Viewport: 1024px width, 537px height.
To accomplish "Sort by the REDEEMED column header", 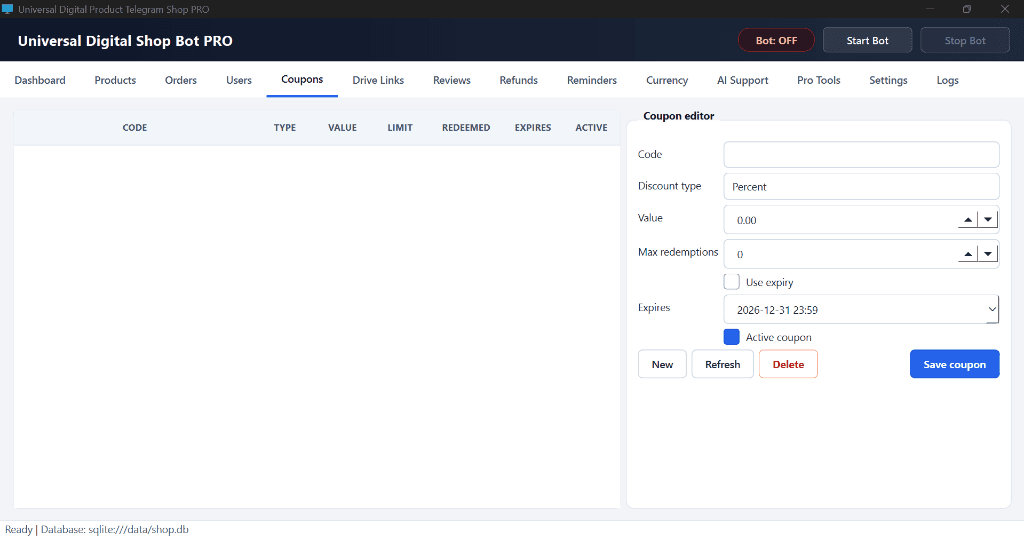I will pos(466,127).
